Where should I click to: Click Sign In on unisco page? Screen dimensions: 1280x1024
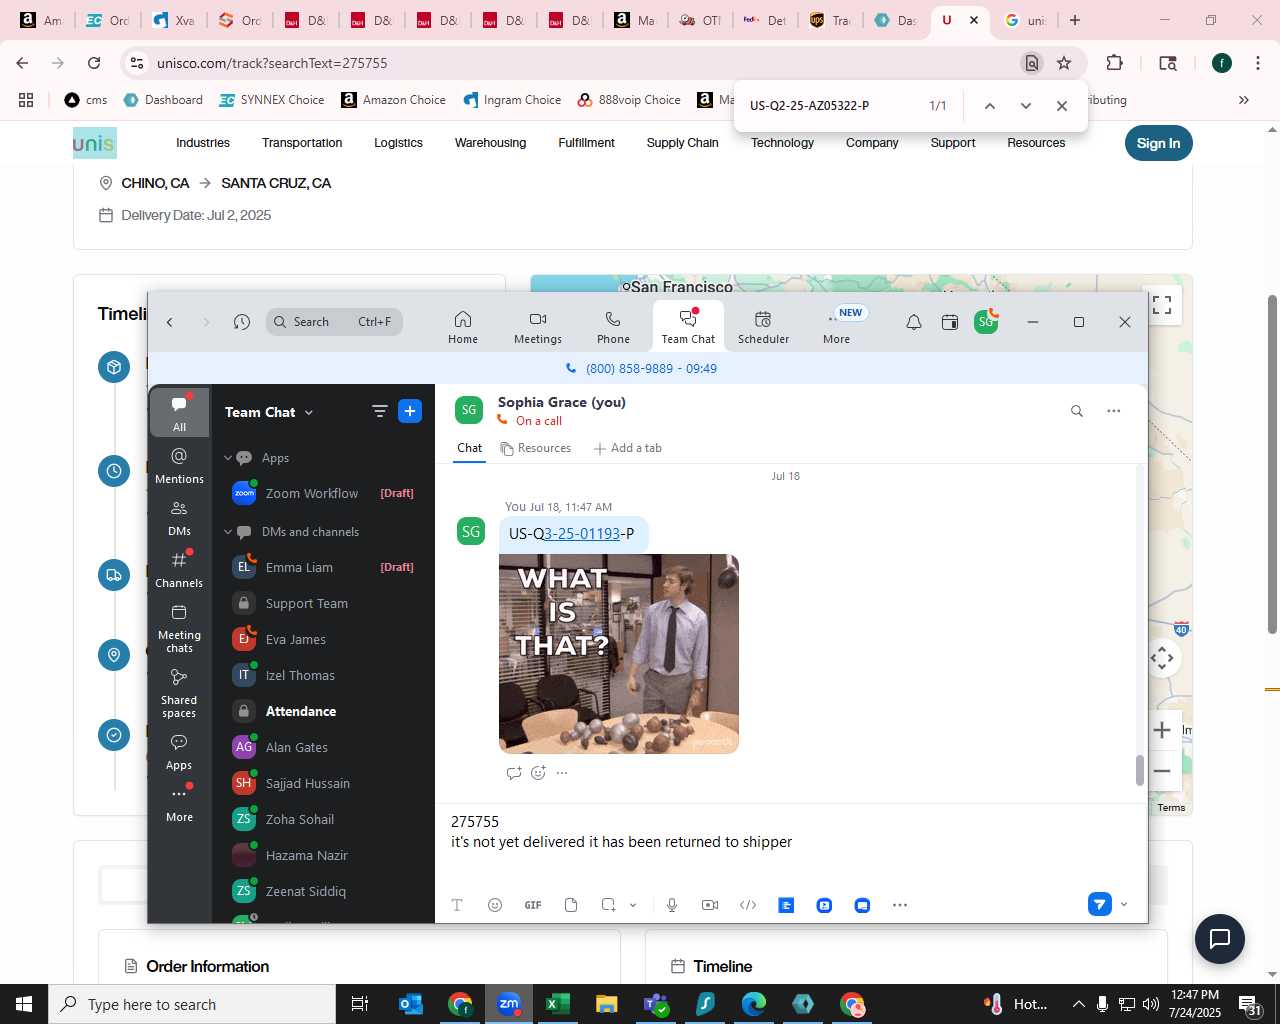coord(1158,143)
